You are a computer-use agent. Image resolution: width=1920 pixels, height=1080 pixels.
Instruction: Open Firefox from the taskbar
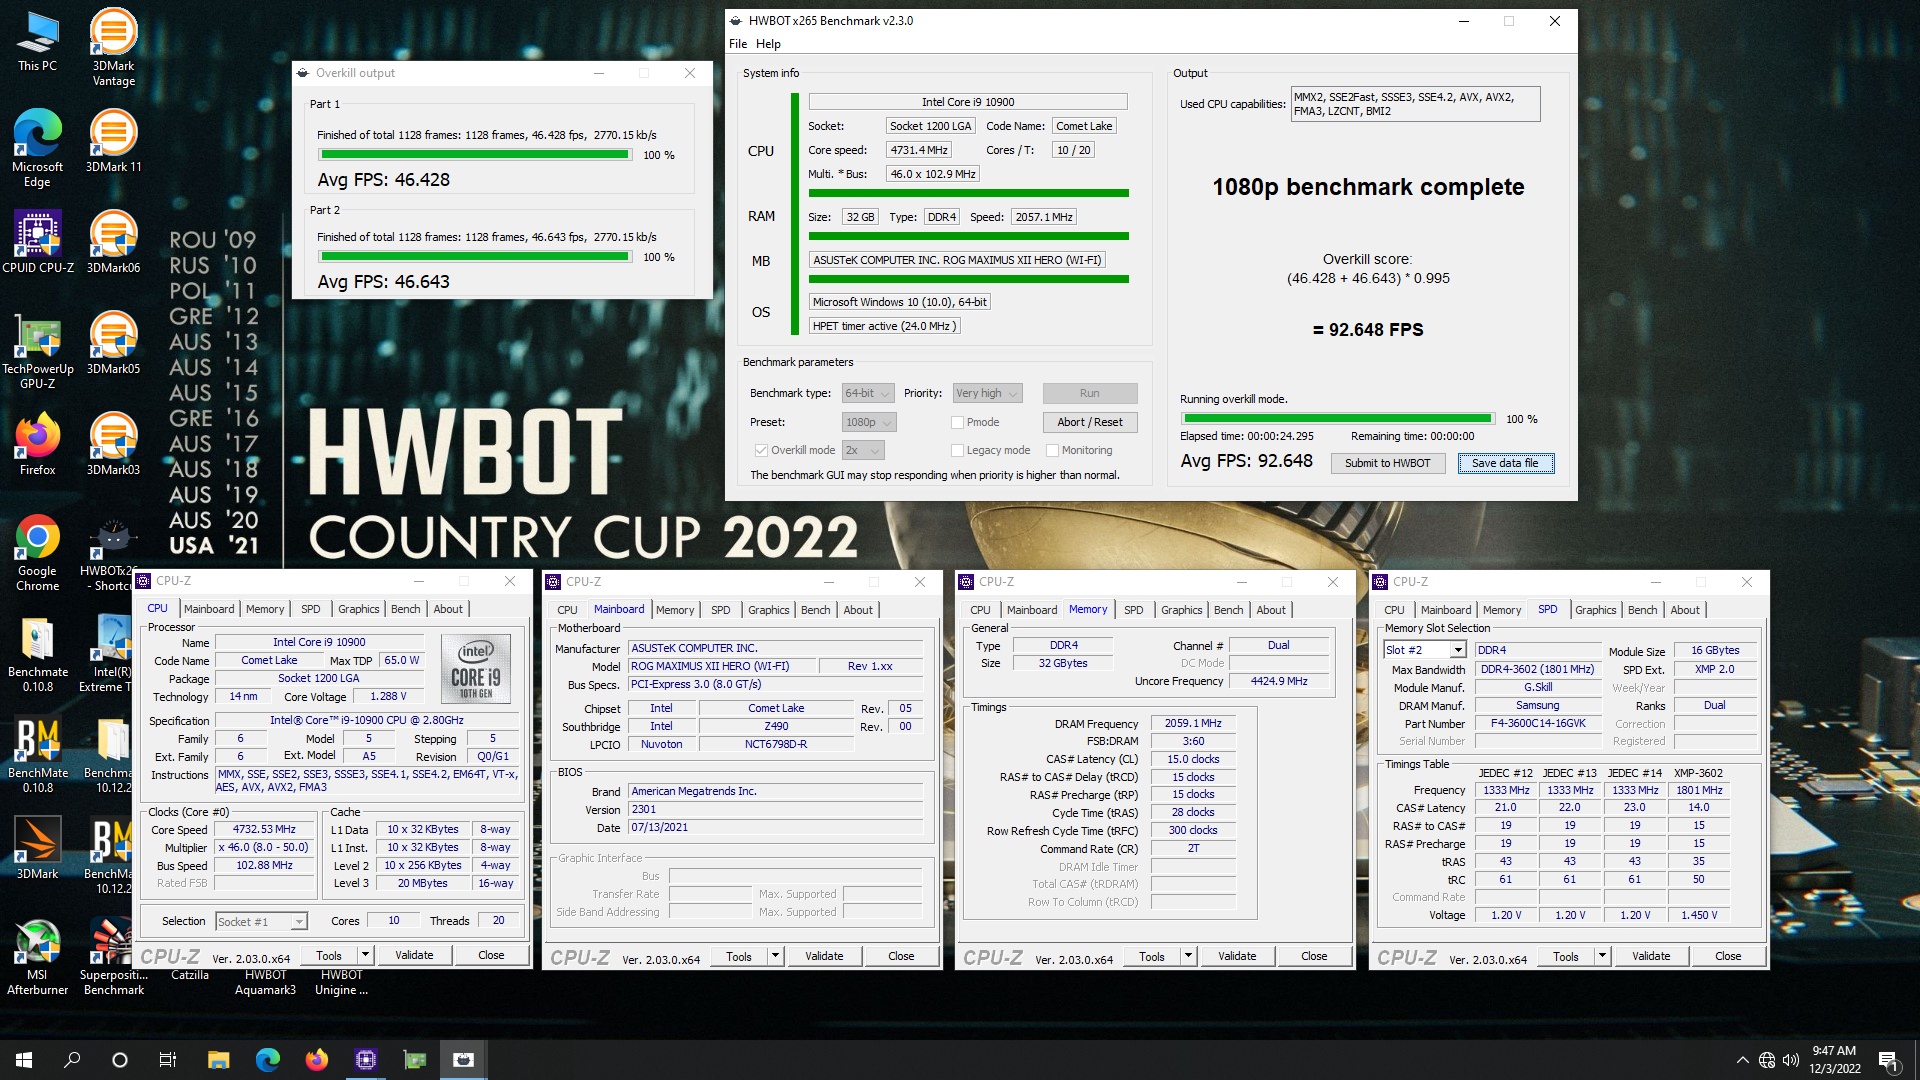tap(317, 1060)
